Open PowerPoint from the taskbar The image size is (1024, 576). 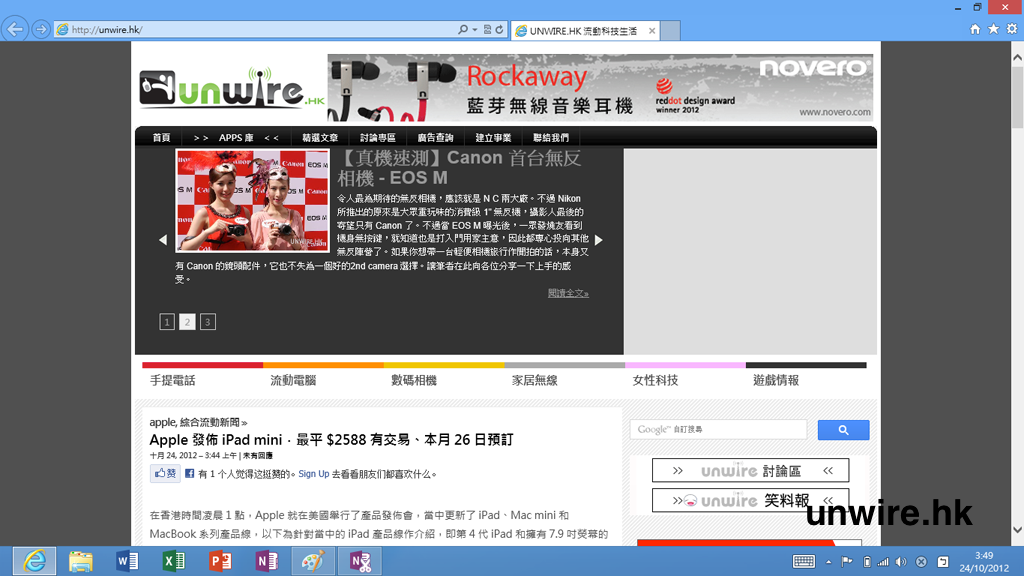(x=220, y=561)
